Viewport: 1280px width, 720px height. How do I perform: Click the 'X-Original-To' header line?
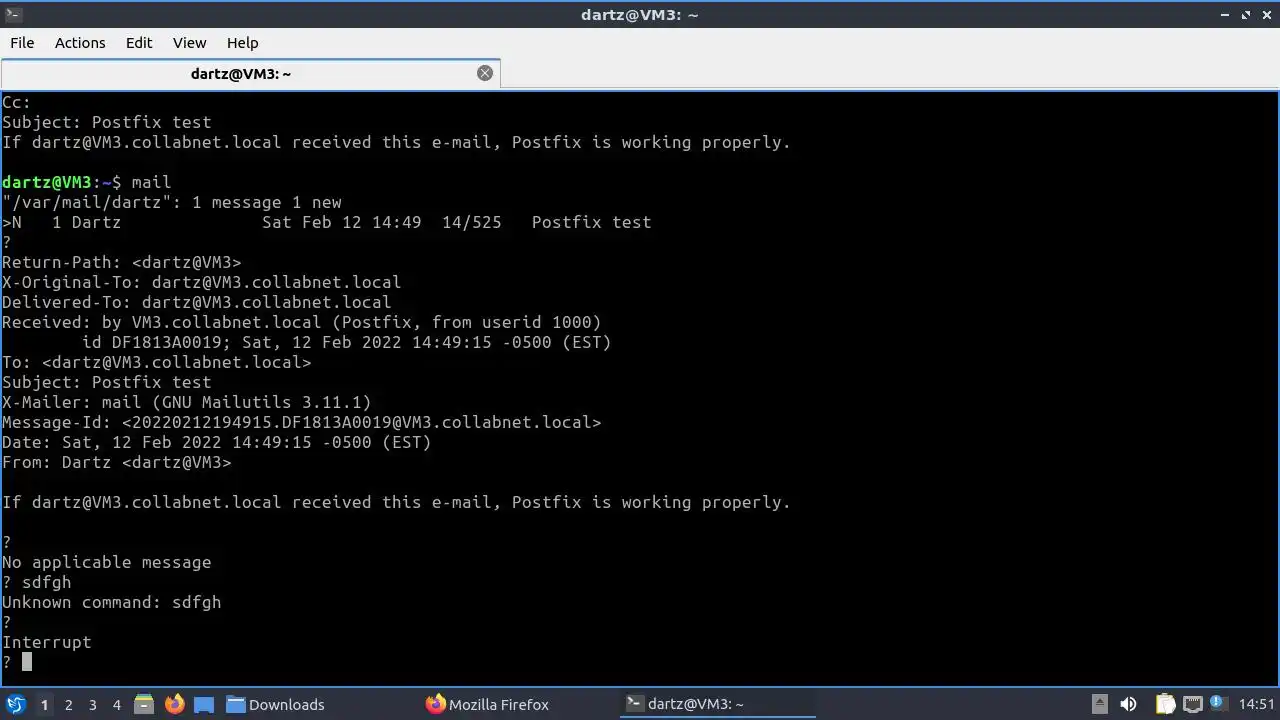(x=201, y=282)
